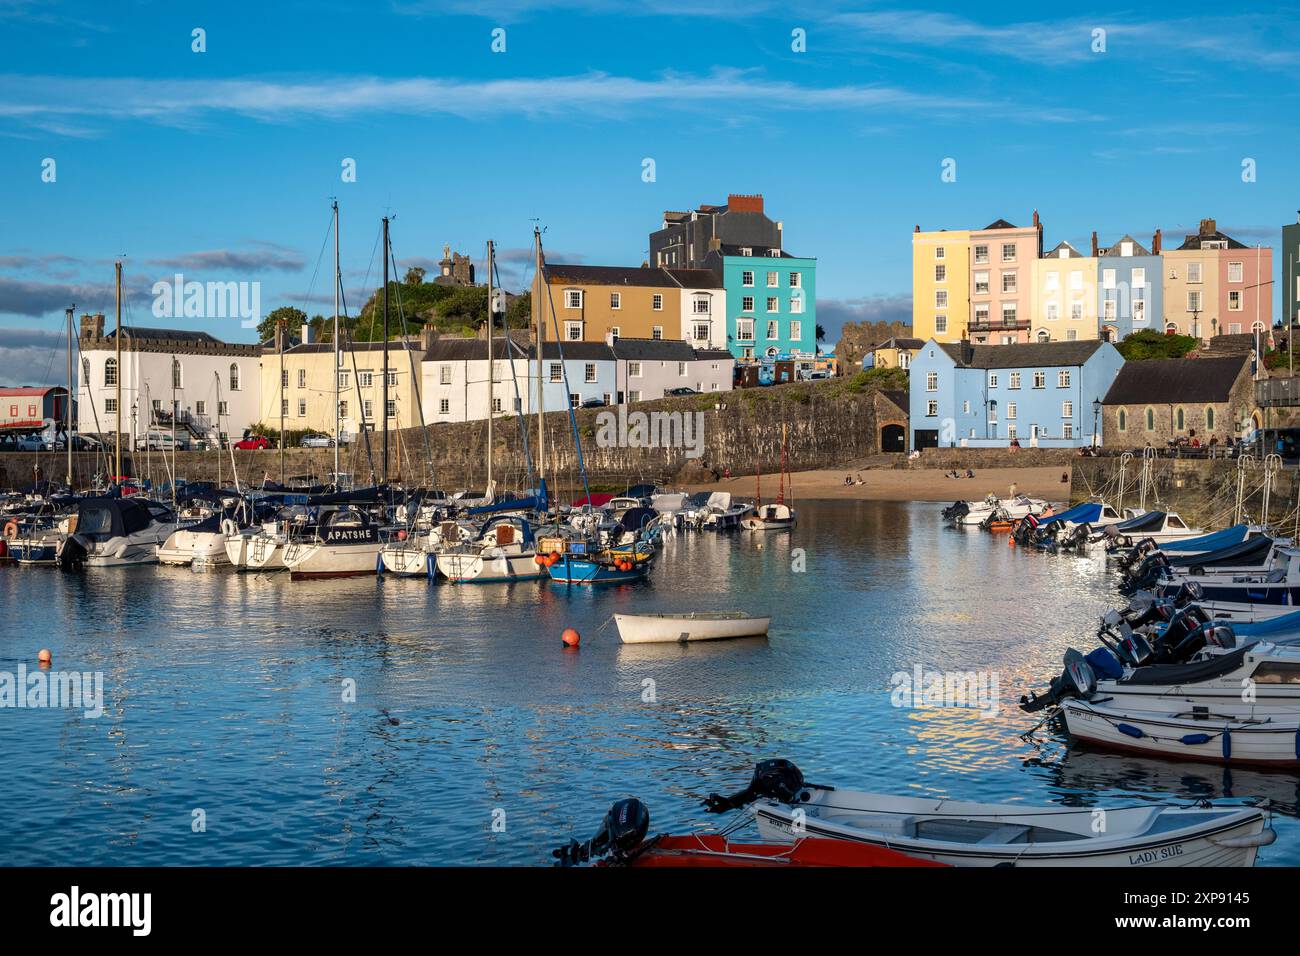Select the stone chapel building by the harbour
This screenshot has width=1300, height=956.
pos(1178,401)
